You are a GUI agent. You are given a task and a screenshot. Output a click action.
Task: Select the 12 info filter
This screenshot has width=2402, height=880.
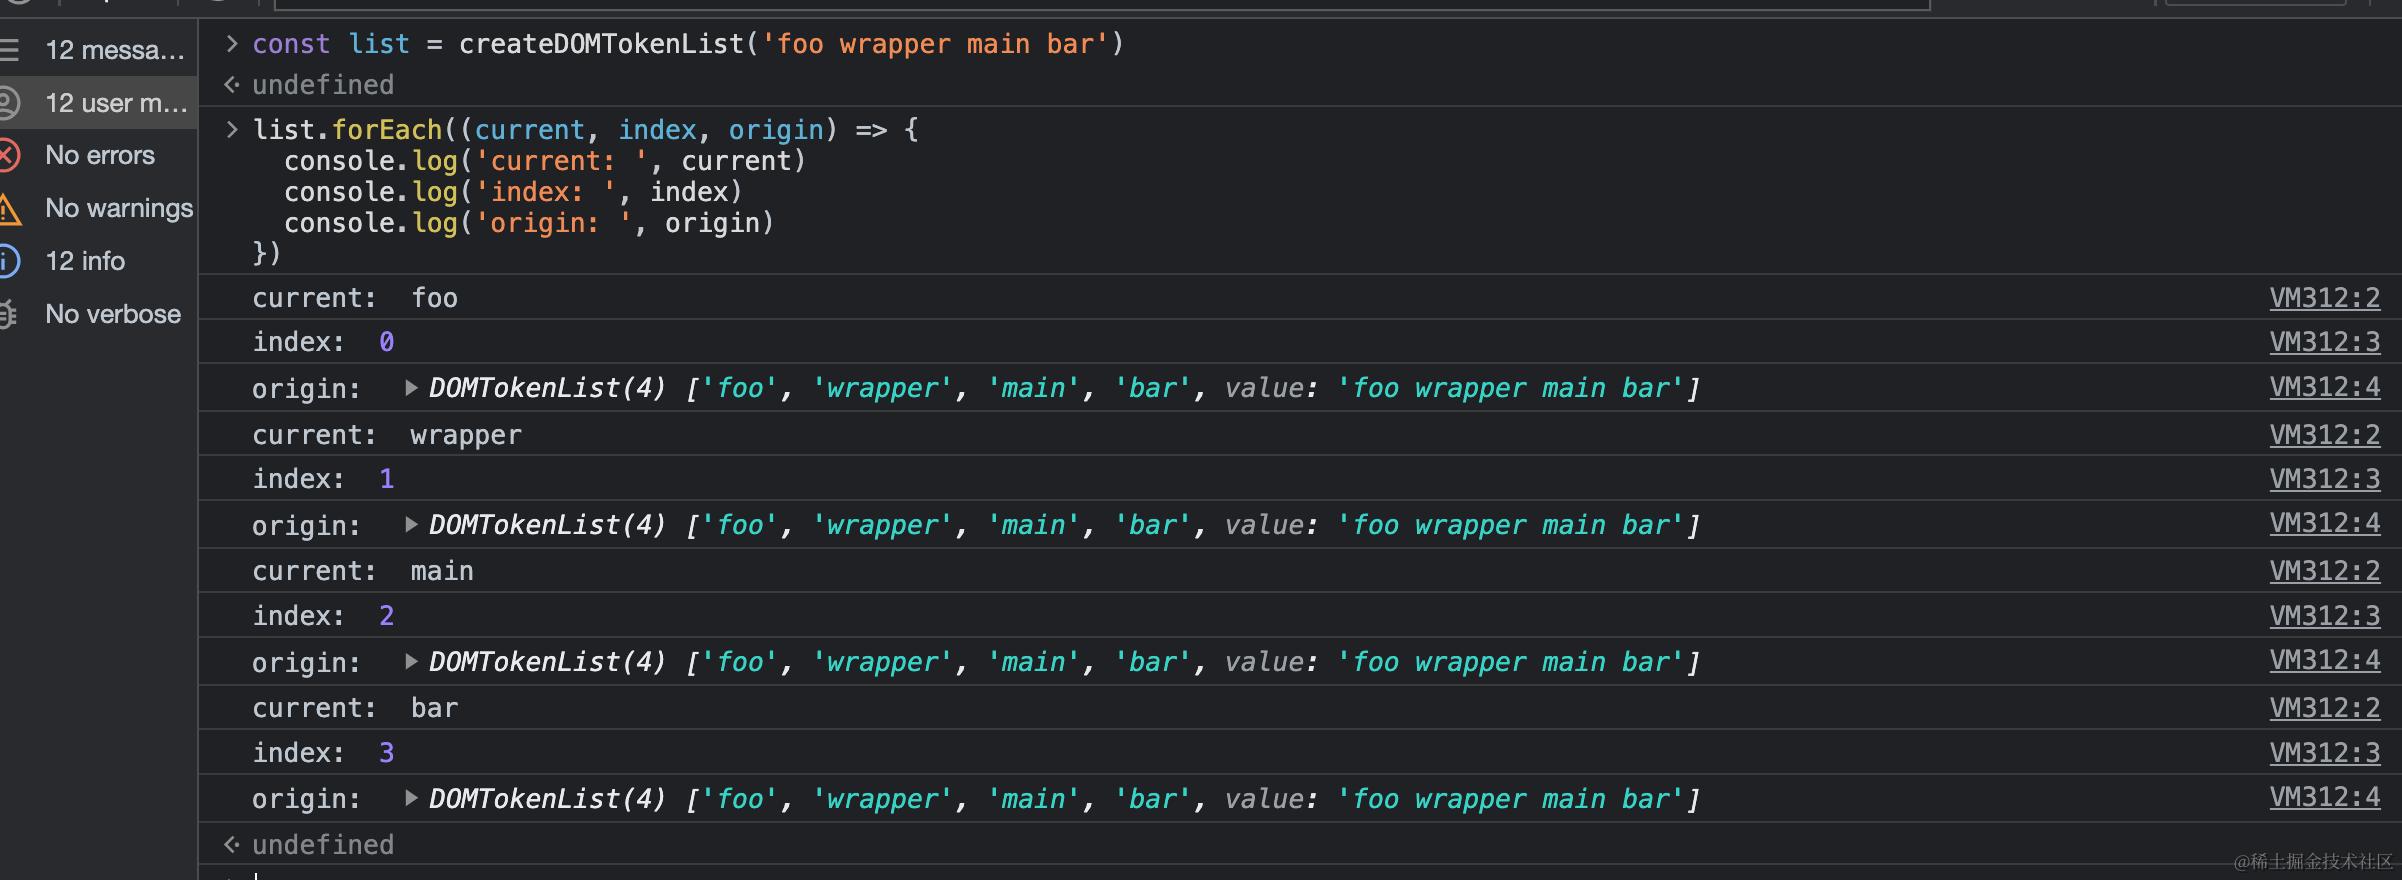point(98,261)
